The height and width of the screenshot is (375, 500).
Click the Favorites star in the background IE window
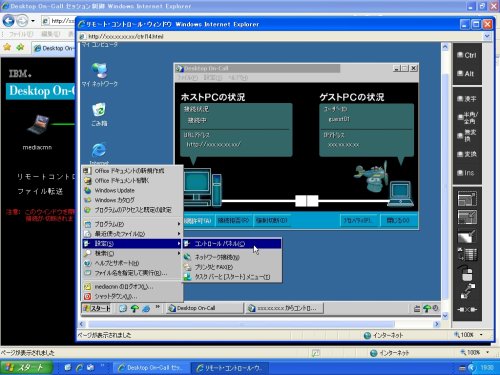(7, 47)
